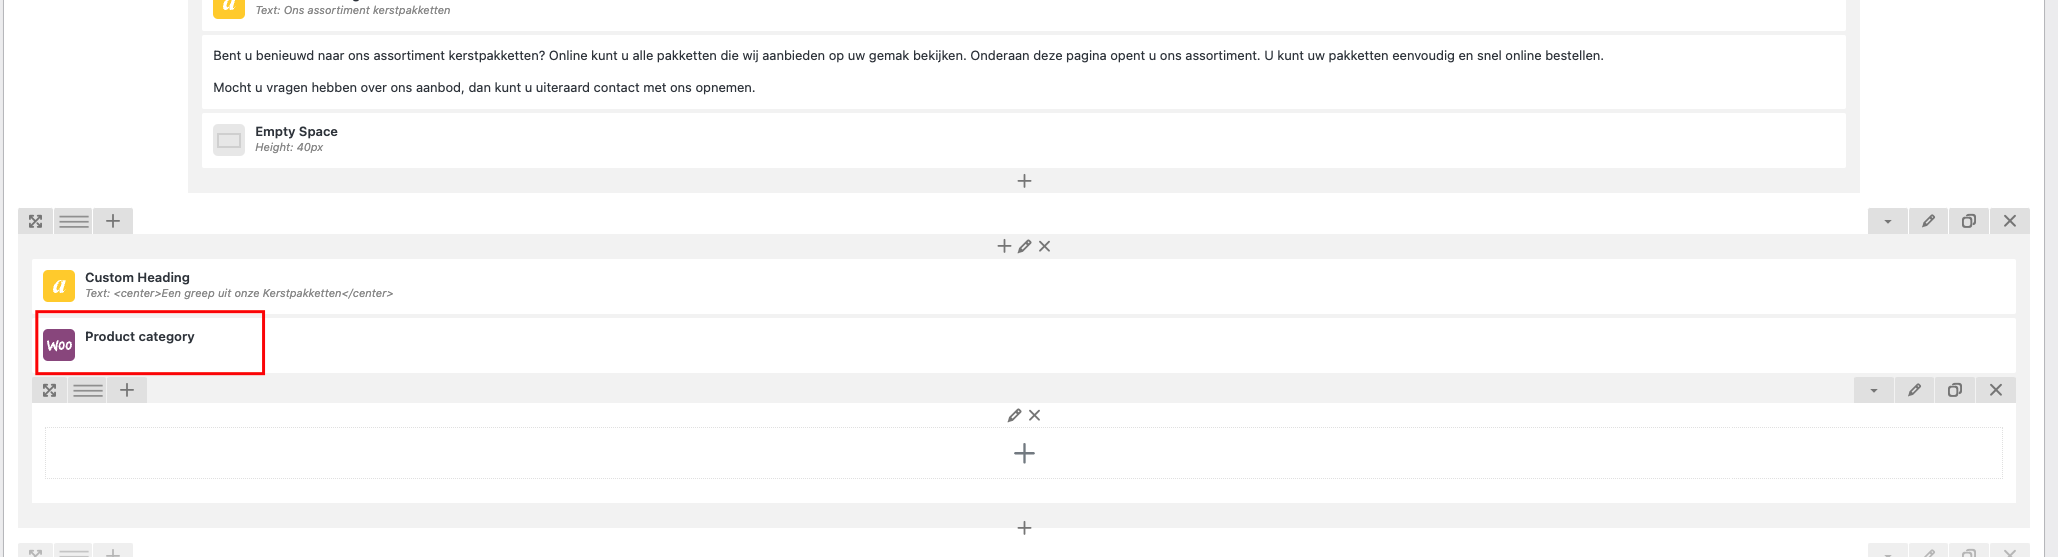This screenshot has height=557, width=2058.
Task: Select Product category element title
Action: tap(140, 337)
